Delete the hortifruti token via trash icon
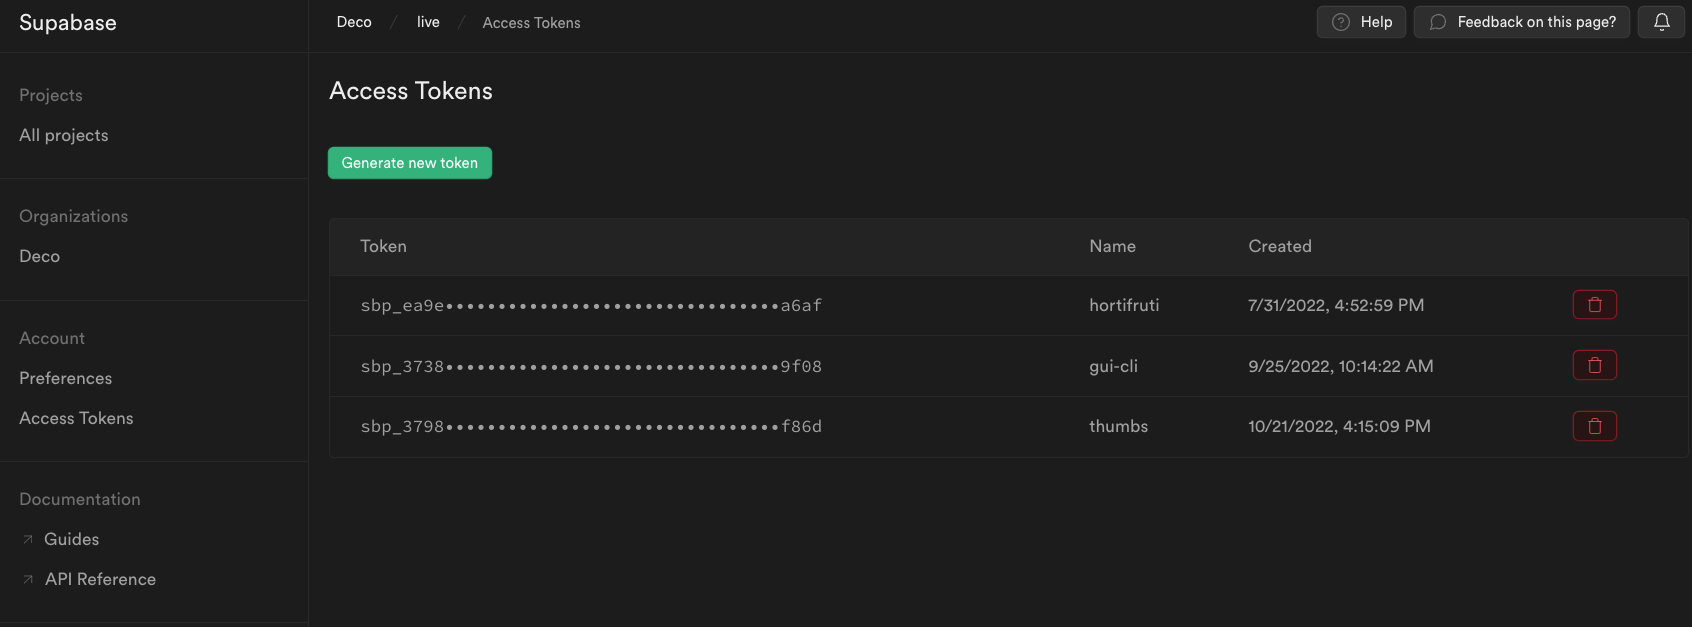Image resolution: width=1692 pixels, height=627 pixels. 1594,305
